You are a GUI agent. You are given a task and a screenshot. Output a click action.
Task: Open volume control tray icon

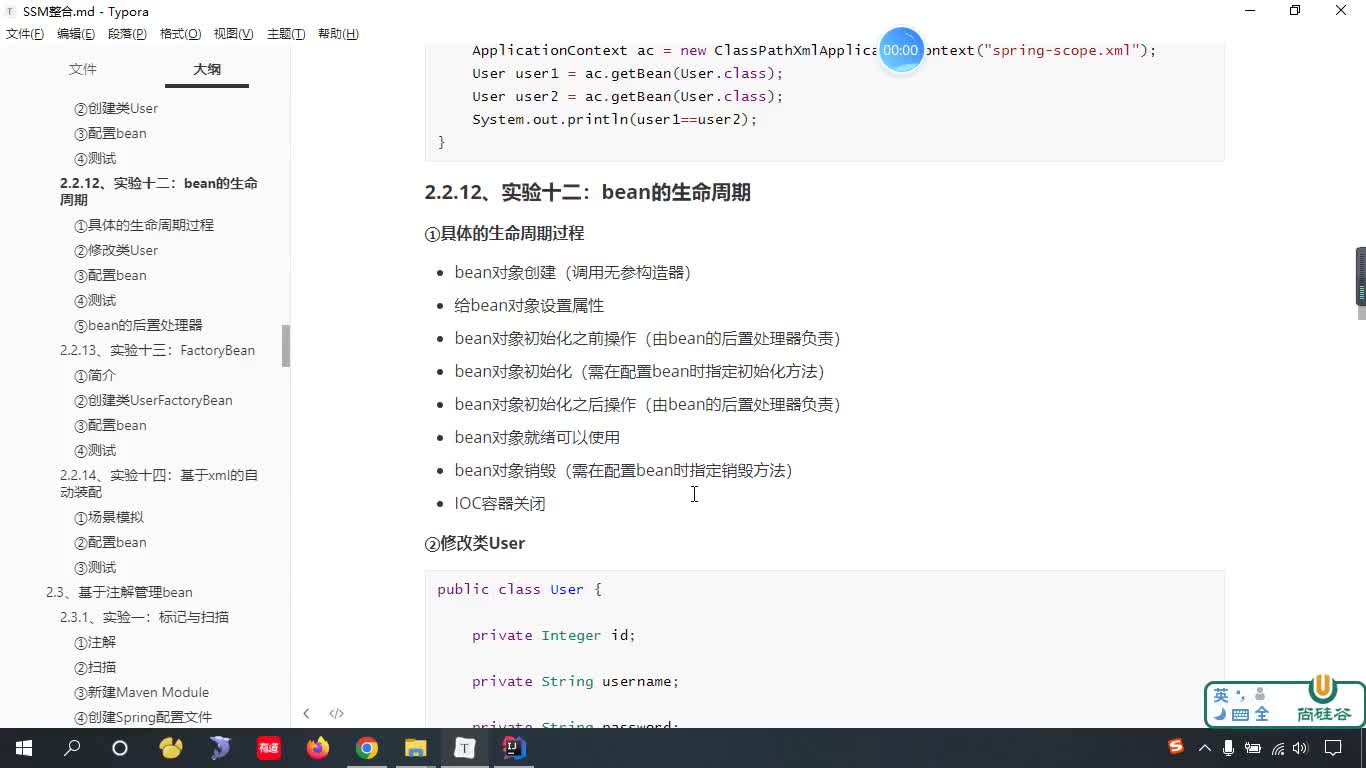(x=1300, y=748)
